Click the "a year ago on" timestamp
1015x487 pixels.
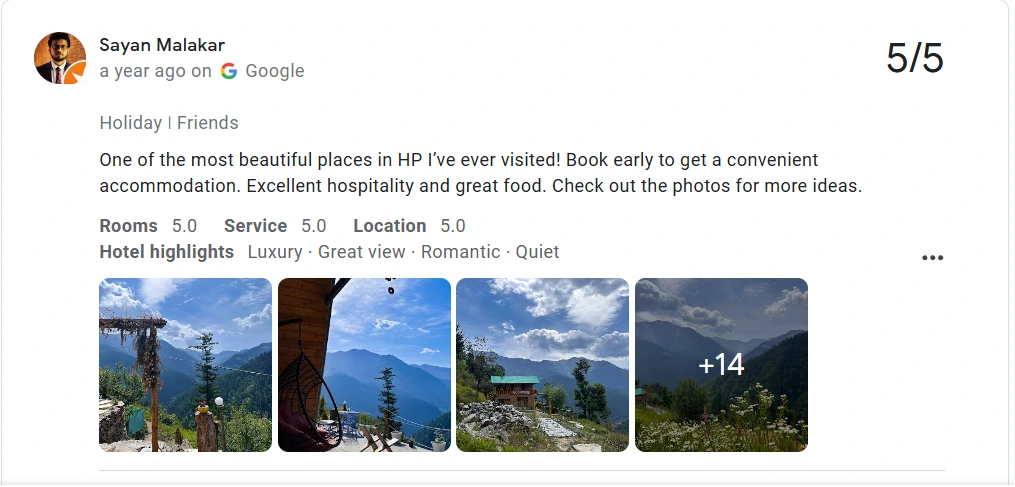point(155,71)
